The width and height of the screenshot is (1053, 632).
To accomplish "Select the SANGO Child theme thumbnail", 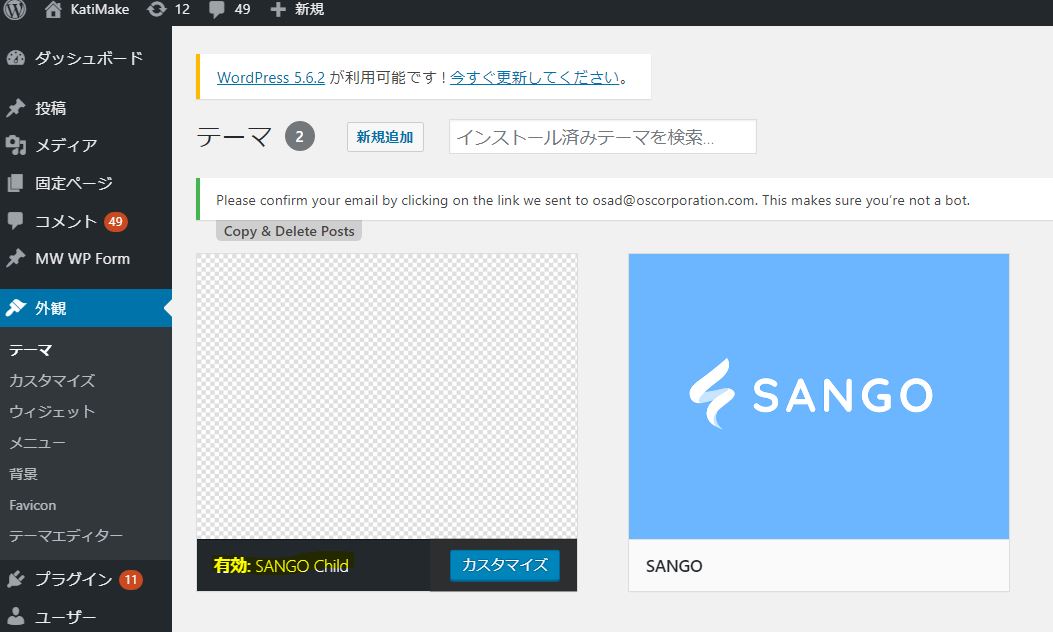I will [x=387, y=396].
